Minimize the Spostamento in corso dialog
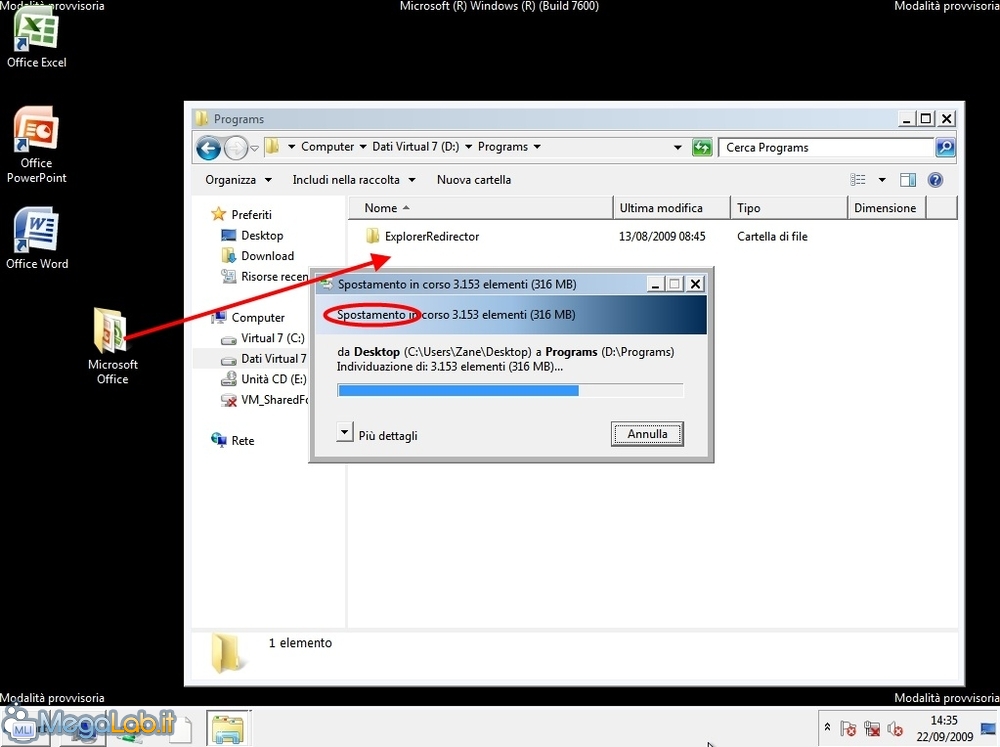The image size is (1000, 747). (655, 284)
